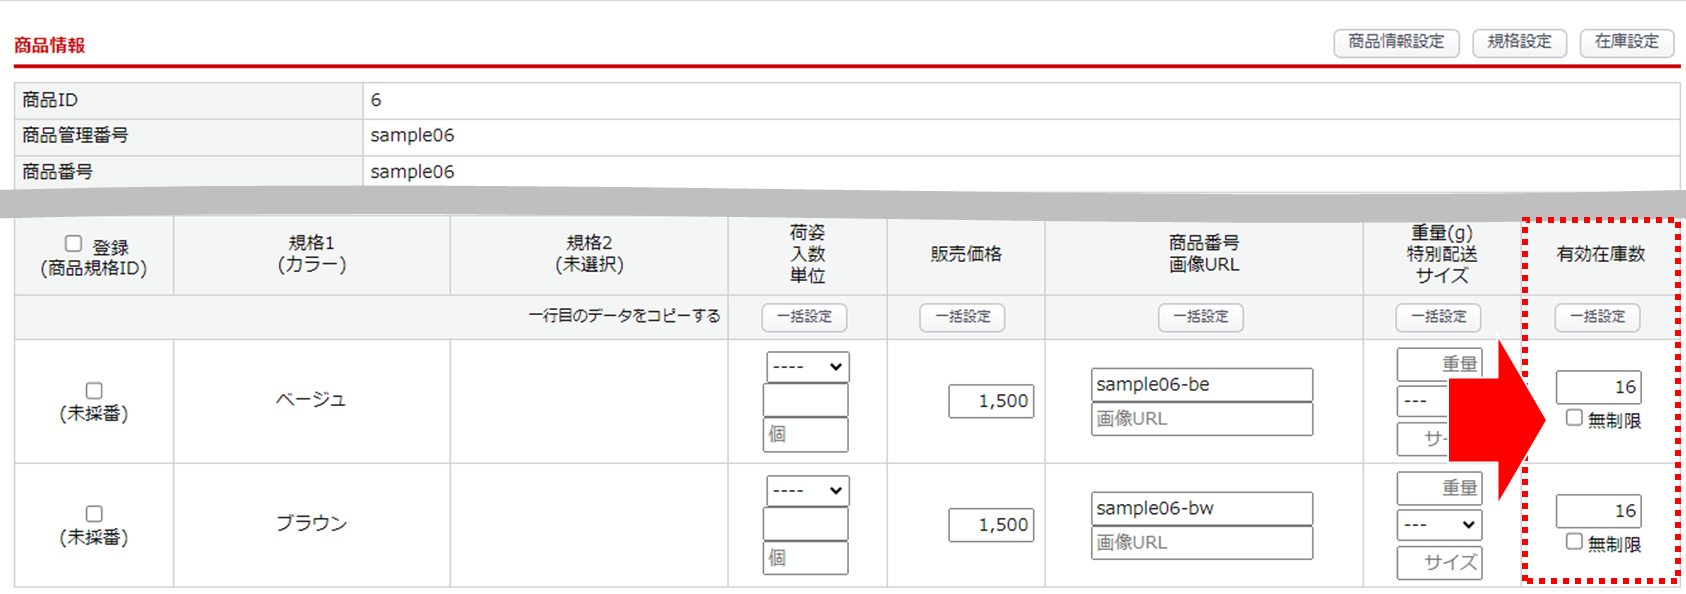The image size is (1686, 594).
Task: Click 一括設定 under 有効在庫数 column
Action: (1597, 317)
